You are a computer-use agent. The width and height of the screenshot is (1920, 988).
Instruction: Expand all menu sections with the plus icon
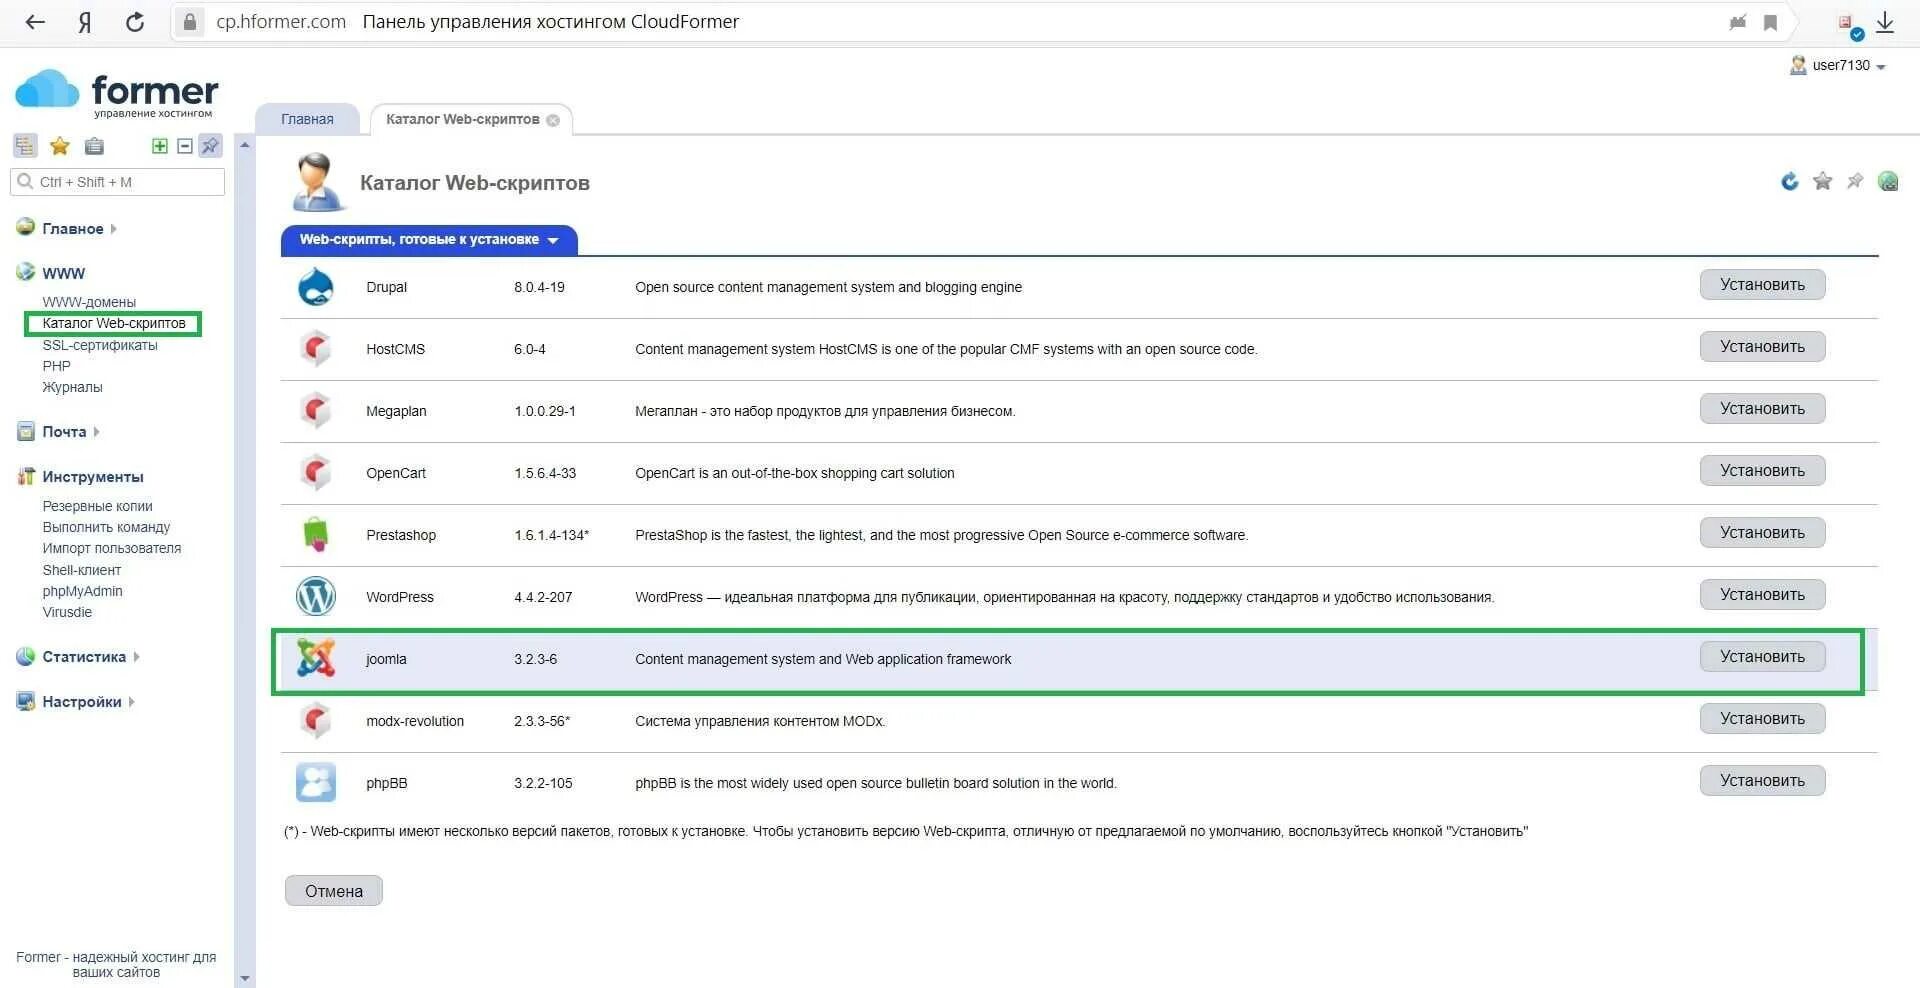tap(159, 146)
